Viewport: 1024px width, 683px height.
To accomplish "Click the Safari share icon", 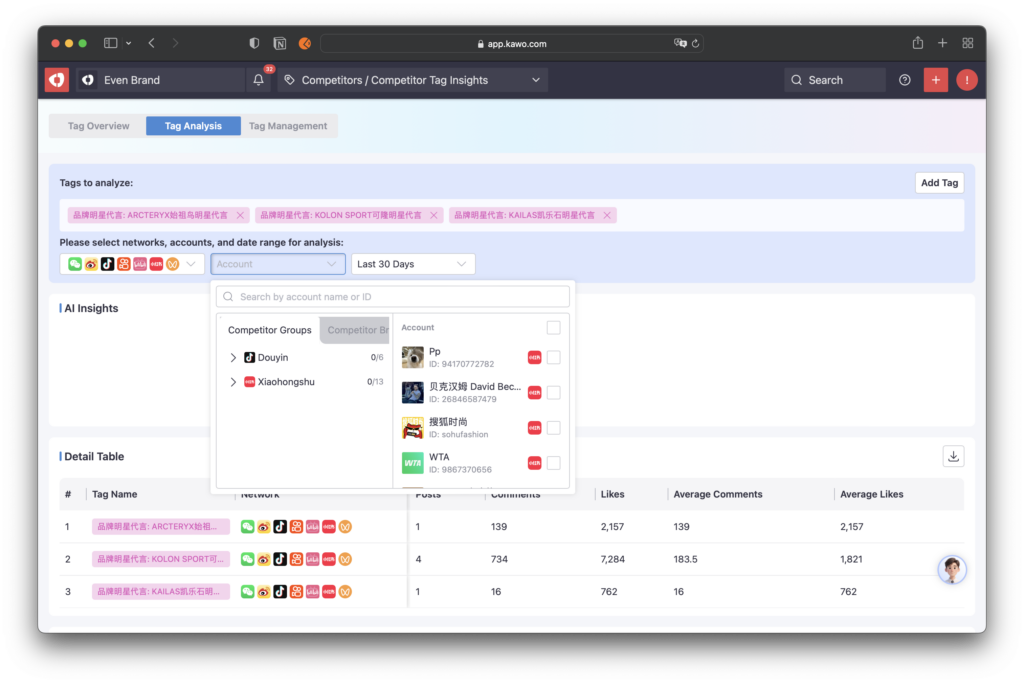I will 917,43.
